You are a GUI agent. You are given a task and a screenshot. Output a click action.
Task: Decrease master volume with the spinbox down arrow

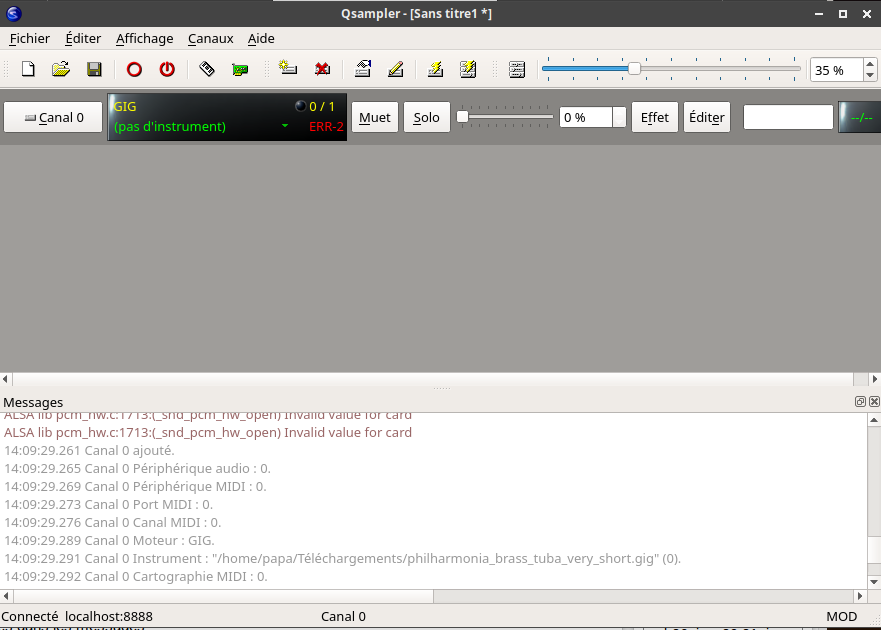[x=870, y=75]
